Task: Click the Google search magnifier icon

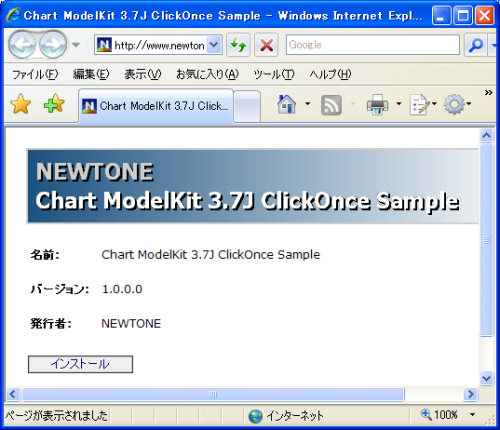Action: (475, 45)
